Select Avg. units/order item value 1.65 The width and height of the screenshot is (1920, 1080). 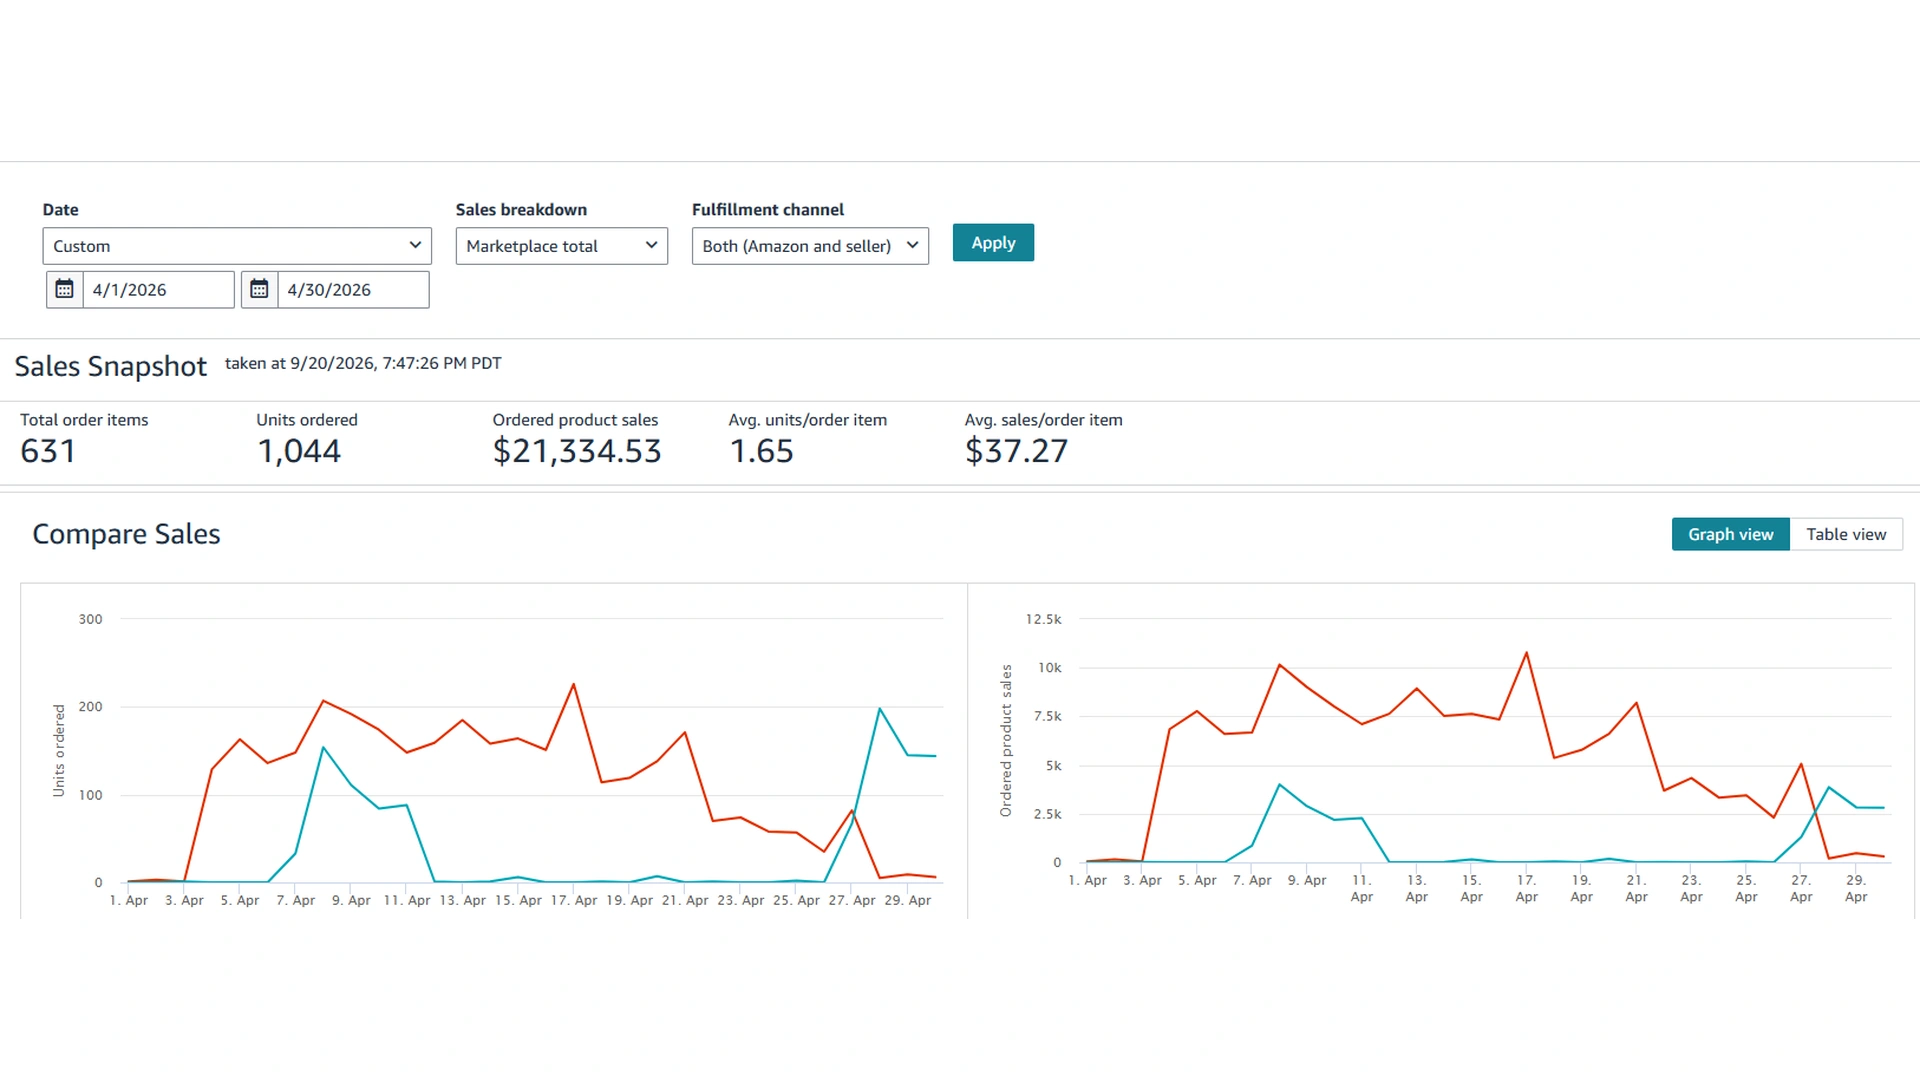tap(761, 451)
